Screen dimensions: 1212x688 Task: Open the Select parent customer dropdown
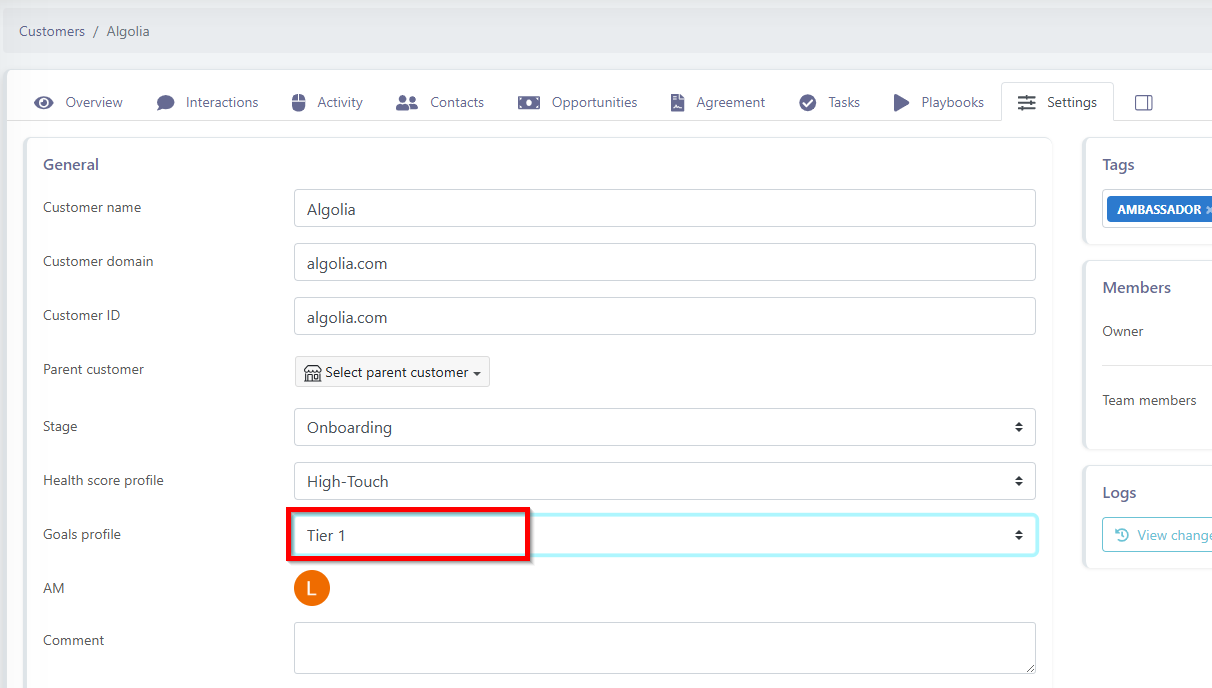[392, 372]
